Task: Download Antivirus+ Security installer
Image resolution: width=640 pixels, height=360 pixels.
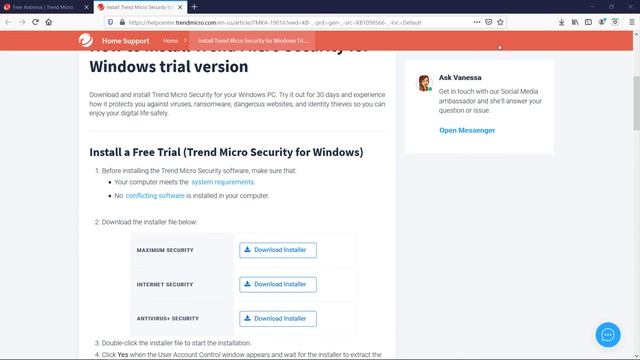Action: [278, 318]
